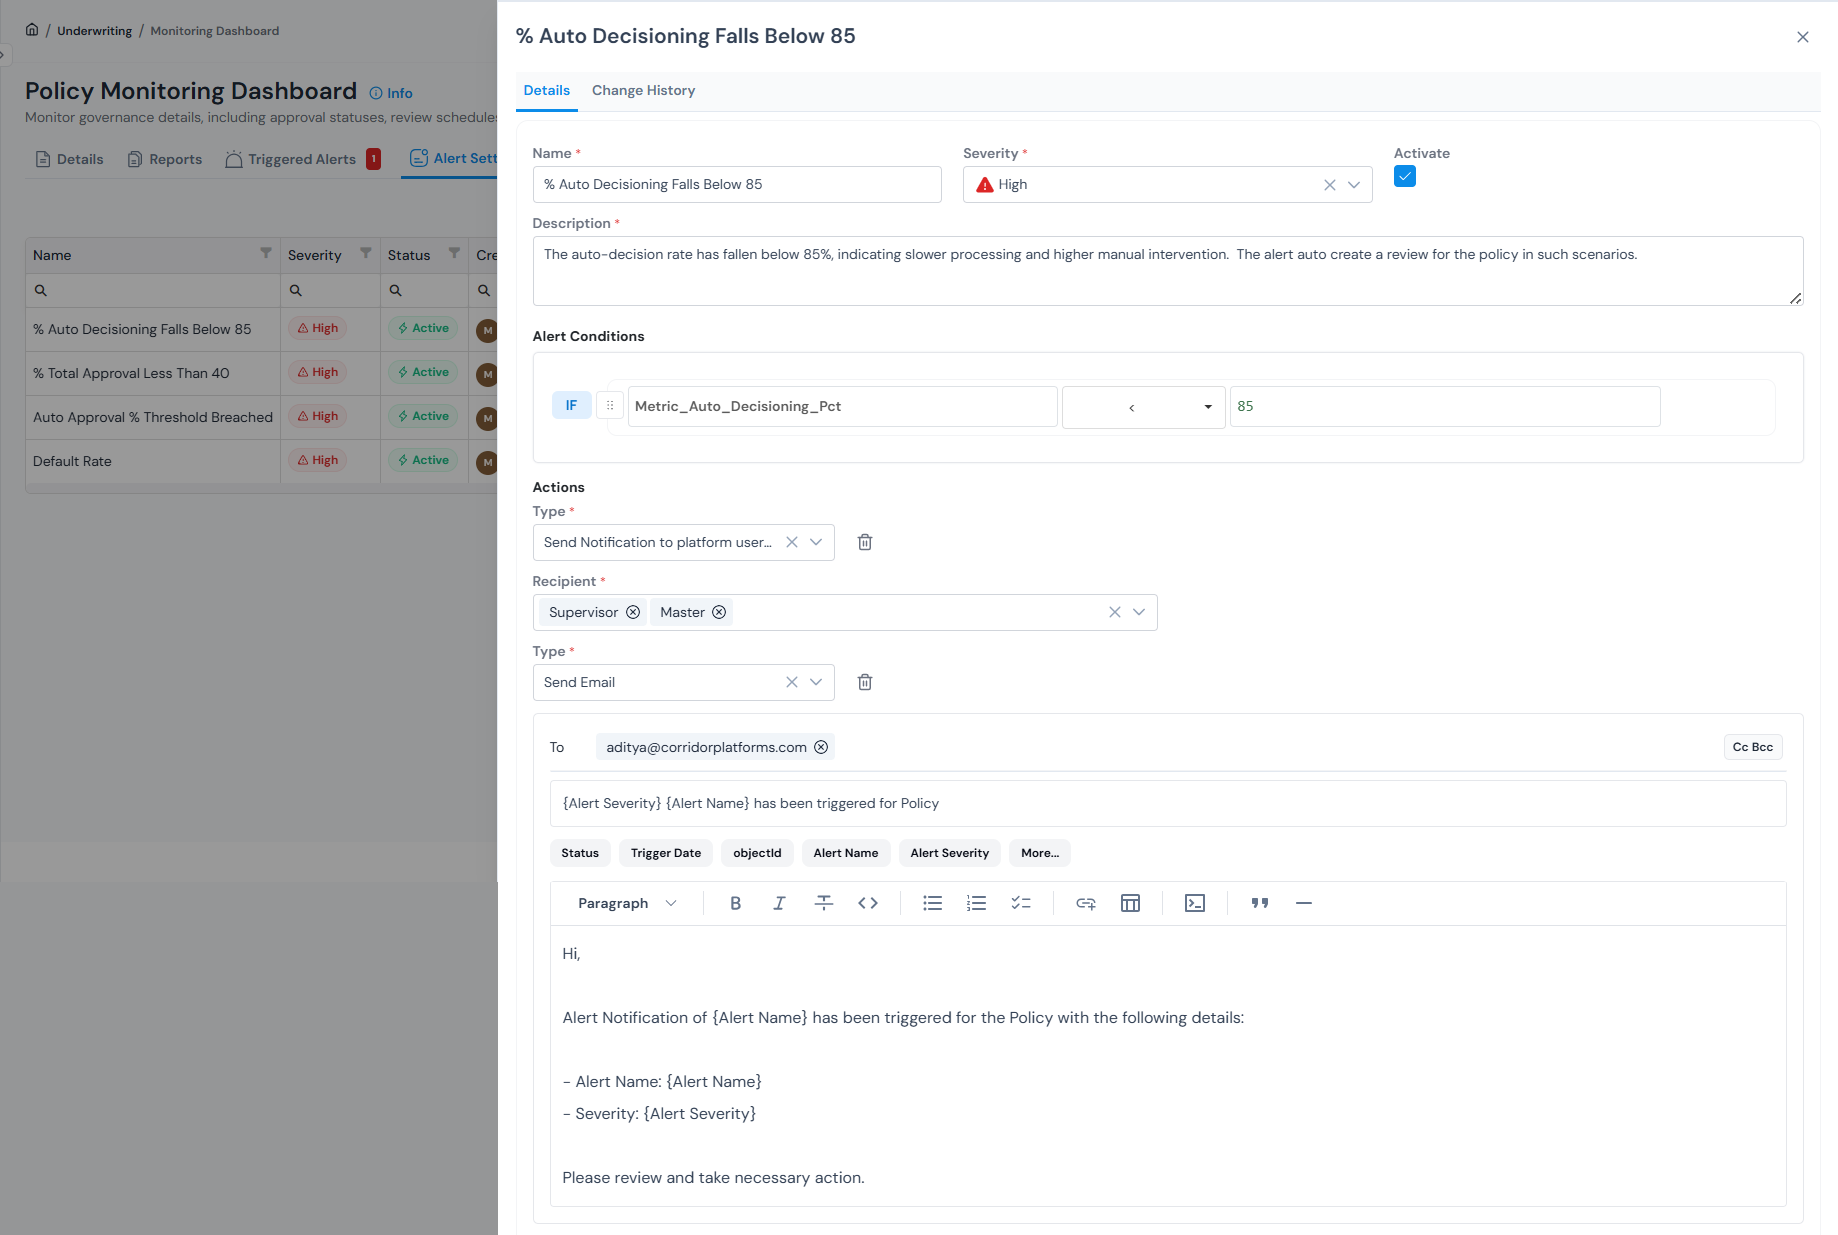The width and height of the screenshot is (1838, 1235).
Task: Clear the Severity selection
Action: (x=1330, y=185)
